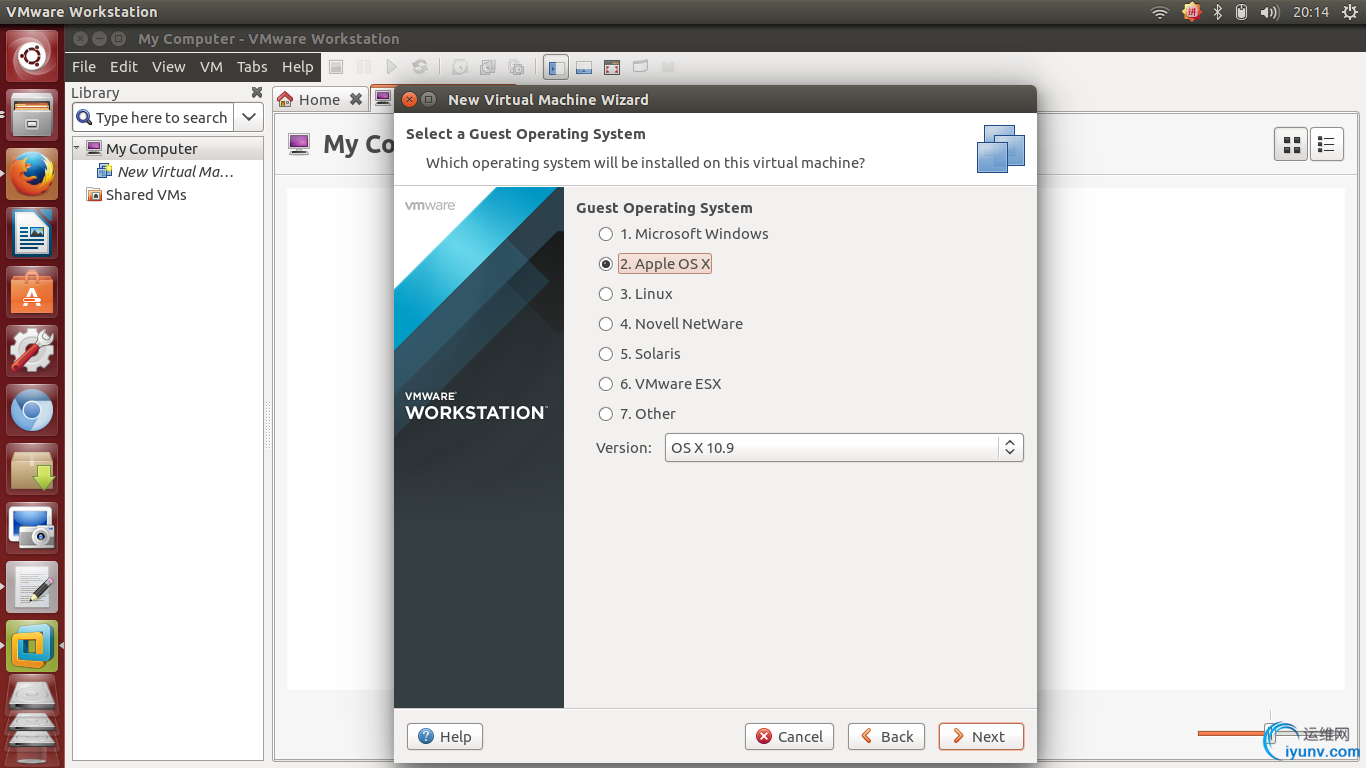
Task: Open the sound volume indicator
Action: point(1270,12)
